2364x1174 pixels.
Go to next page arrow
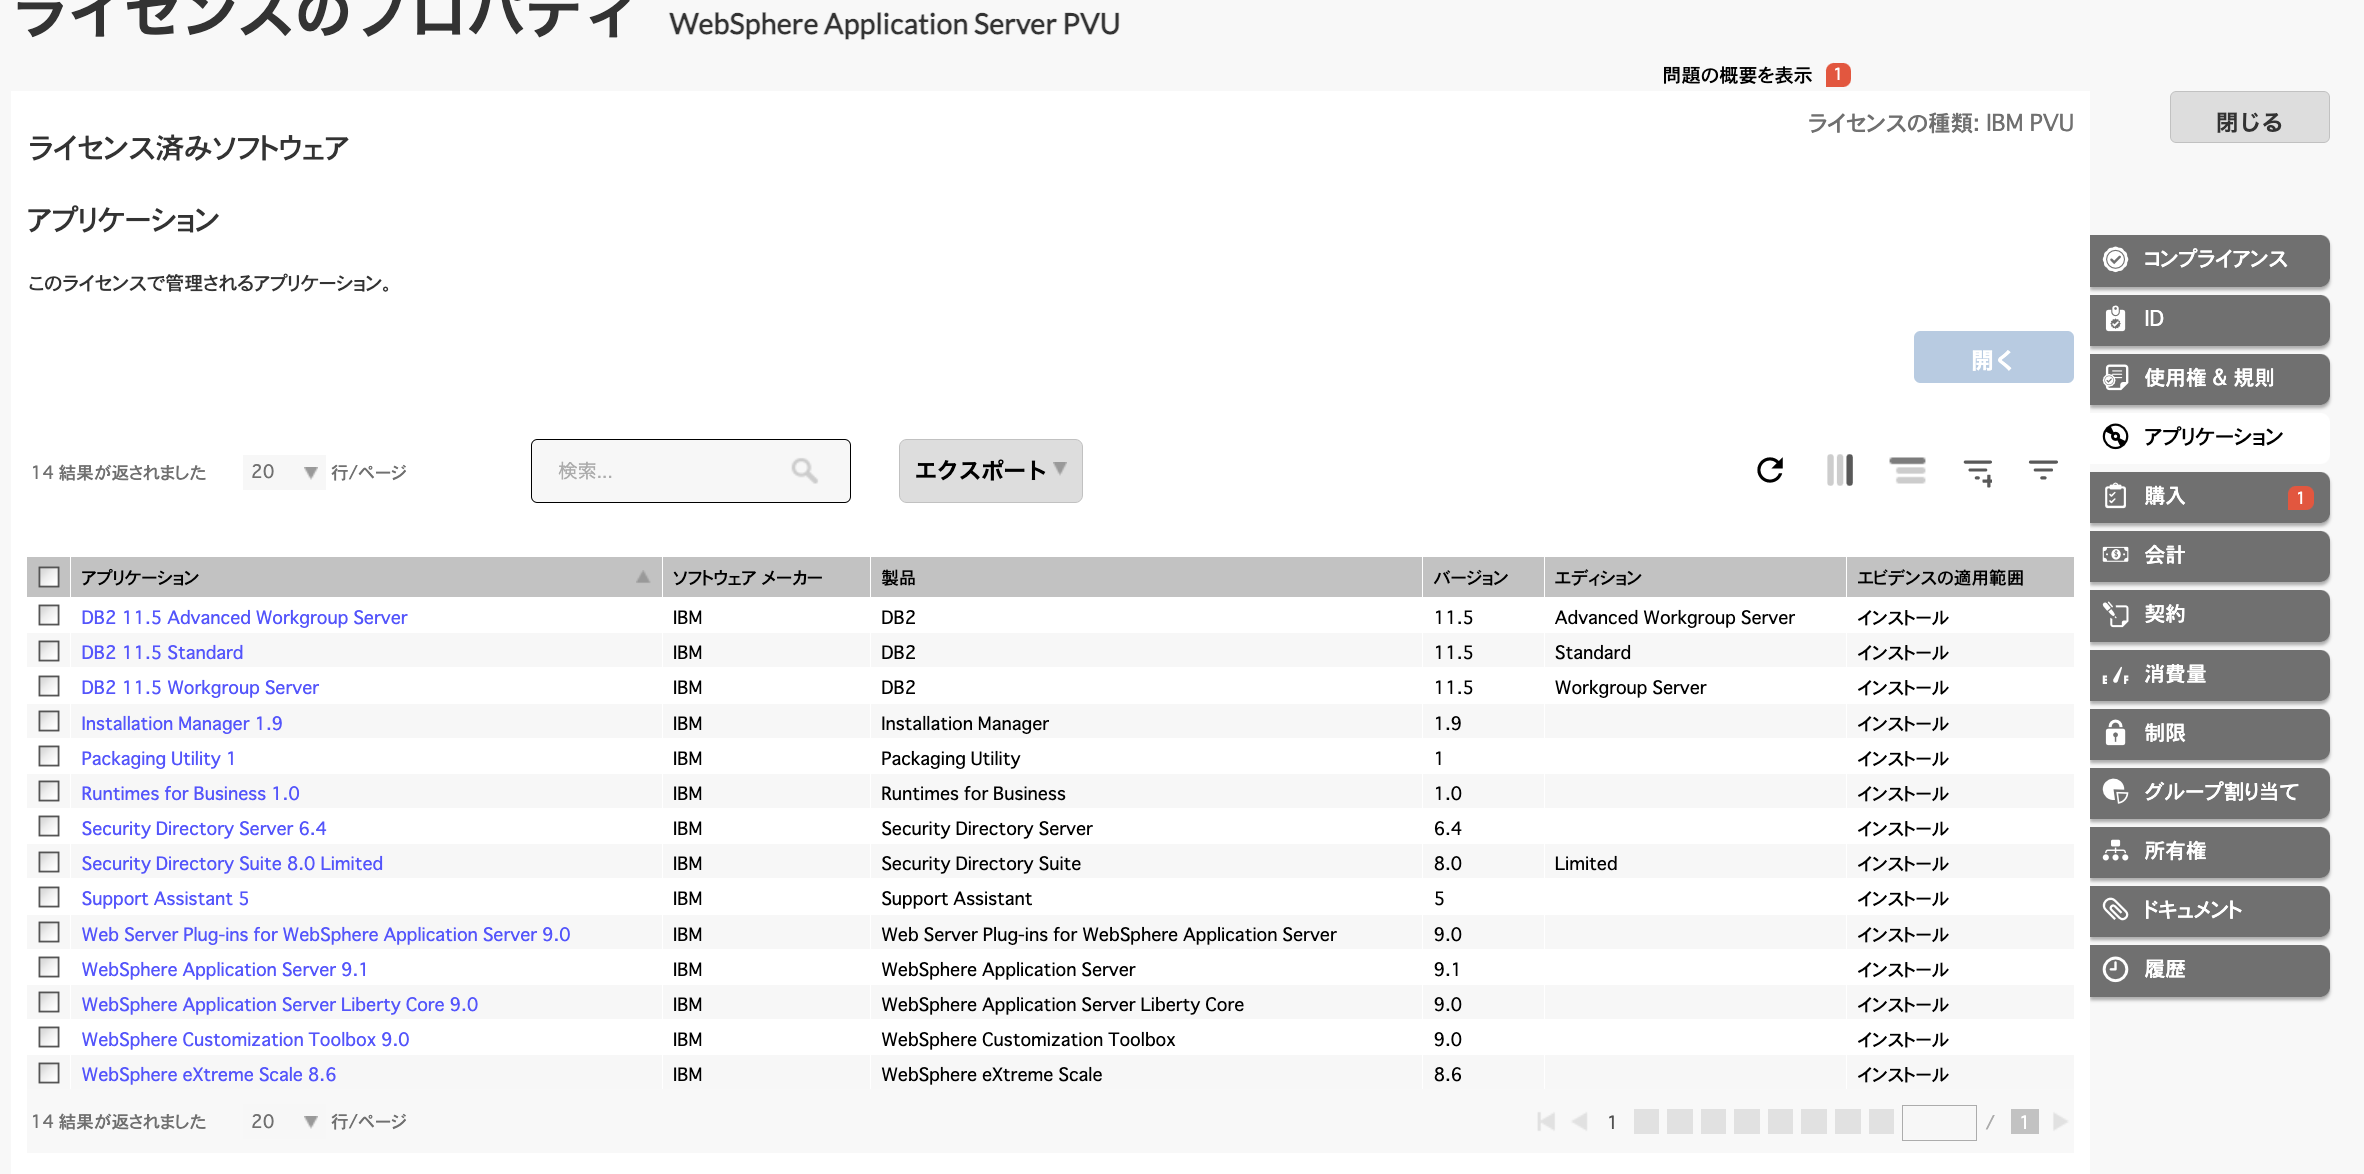coord(2061,1122)
